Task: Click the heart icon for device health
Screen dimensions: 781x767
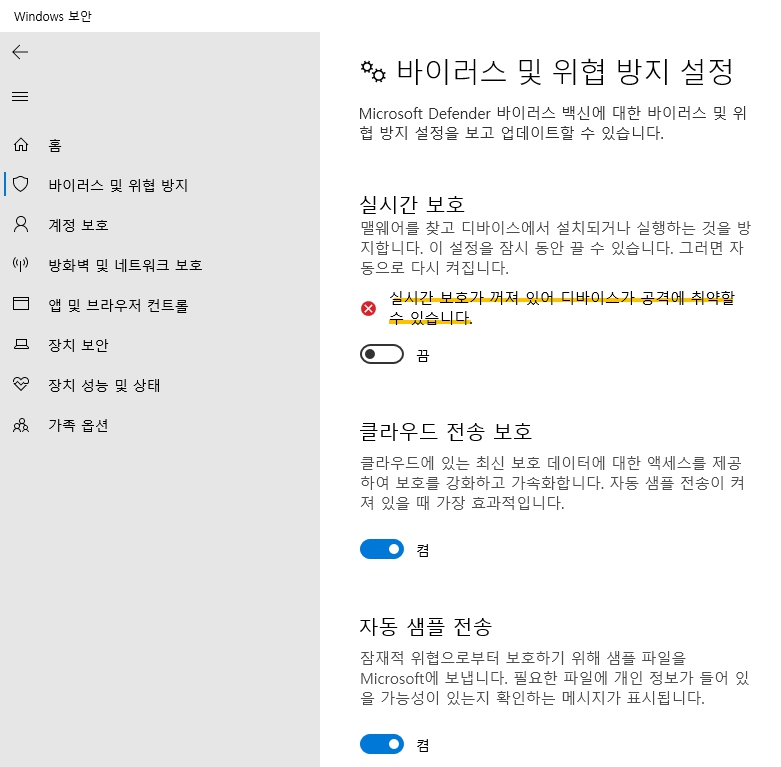Action: (21, 384)
